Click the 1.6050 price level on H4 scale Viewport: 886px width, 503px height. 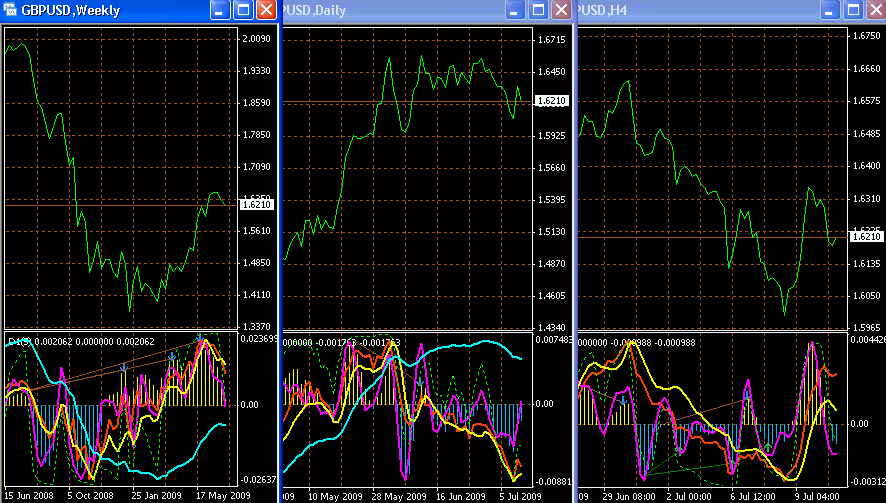click(866, 296)
